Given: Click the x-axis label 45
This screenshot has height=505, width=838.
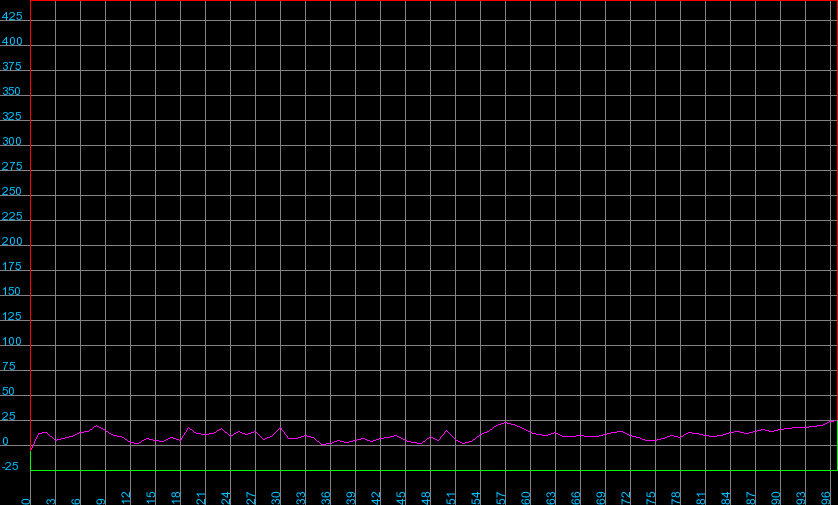Looking at the screenshot, I should coord(401,498).
